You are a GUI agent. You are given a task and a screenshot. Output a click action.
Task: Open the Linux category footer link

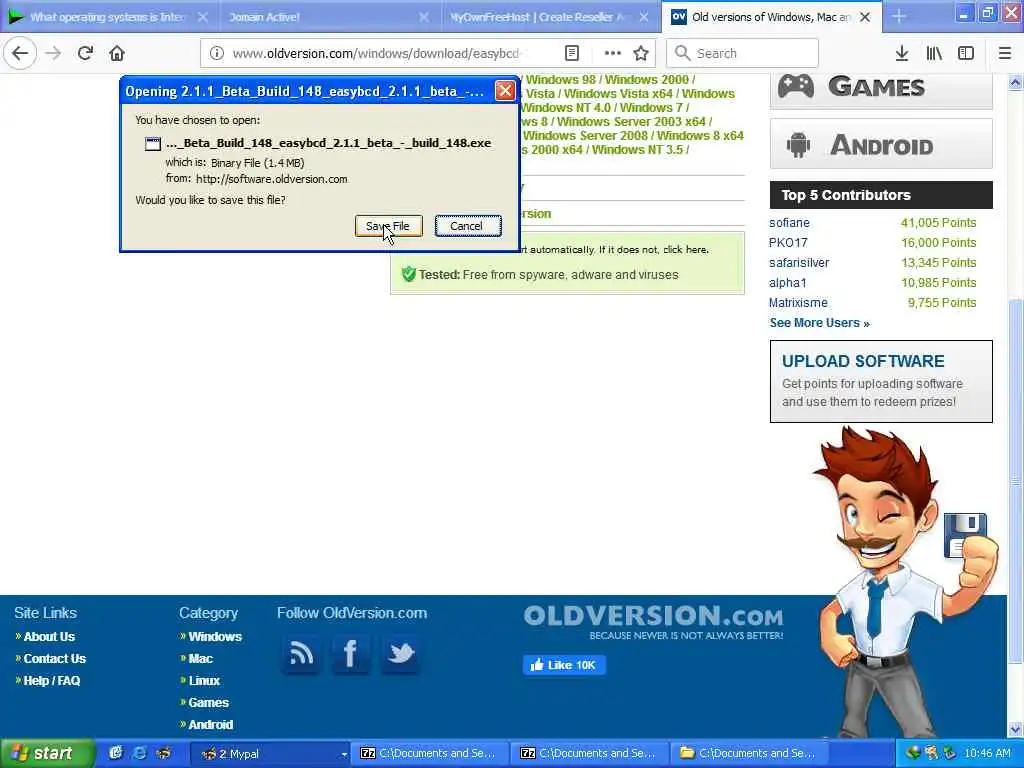pos(204,680)
